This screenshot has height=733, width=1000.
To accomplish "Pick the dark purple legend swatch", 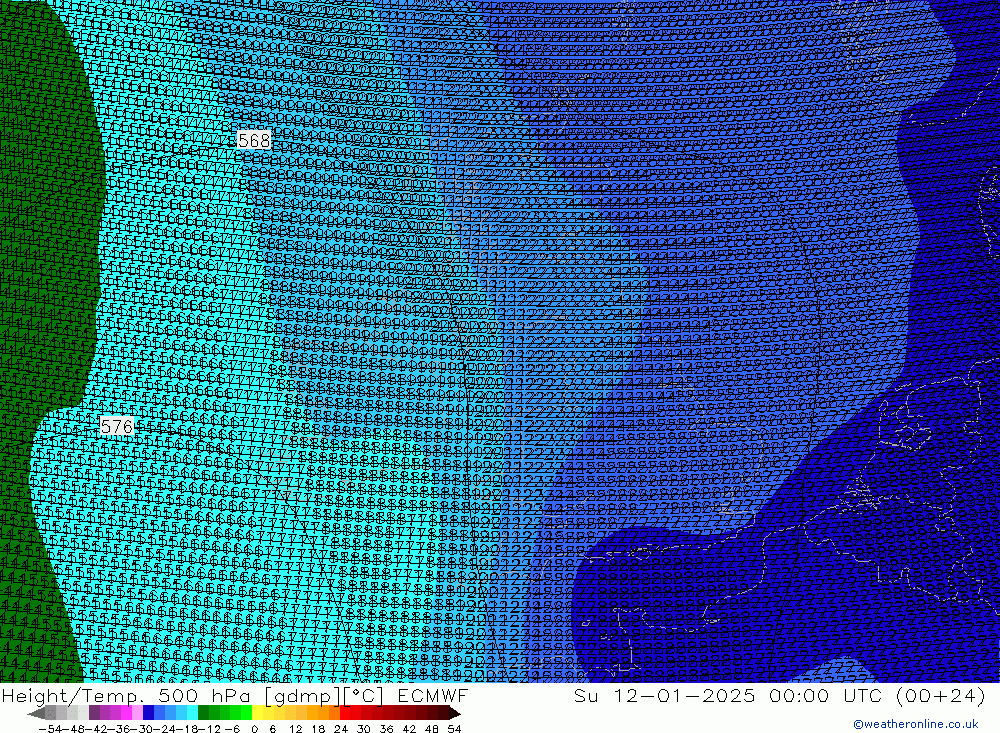I will 94,713.
